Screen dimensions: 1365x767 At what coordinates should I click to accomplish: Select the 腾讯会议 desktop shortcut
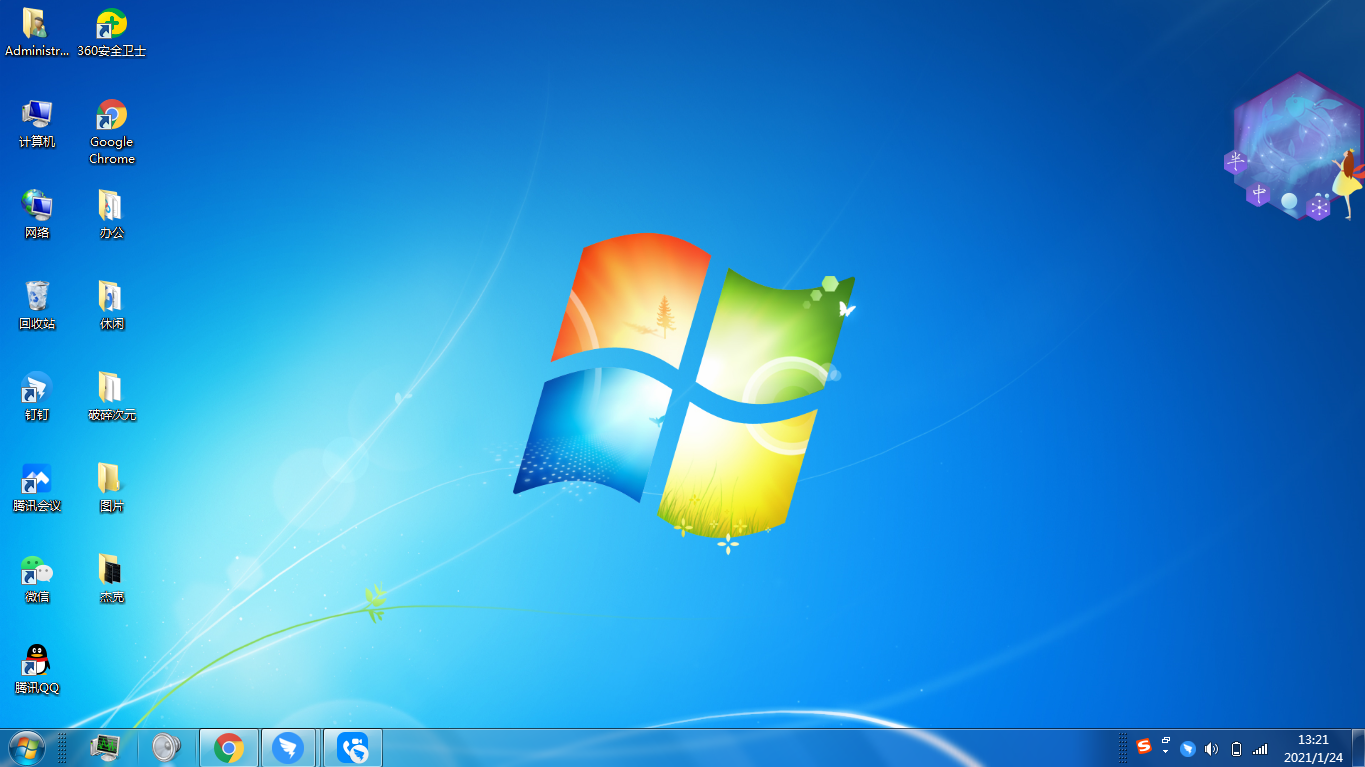tap(37, 487)
